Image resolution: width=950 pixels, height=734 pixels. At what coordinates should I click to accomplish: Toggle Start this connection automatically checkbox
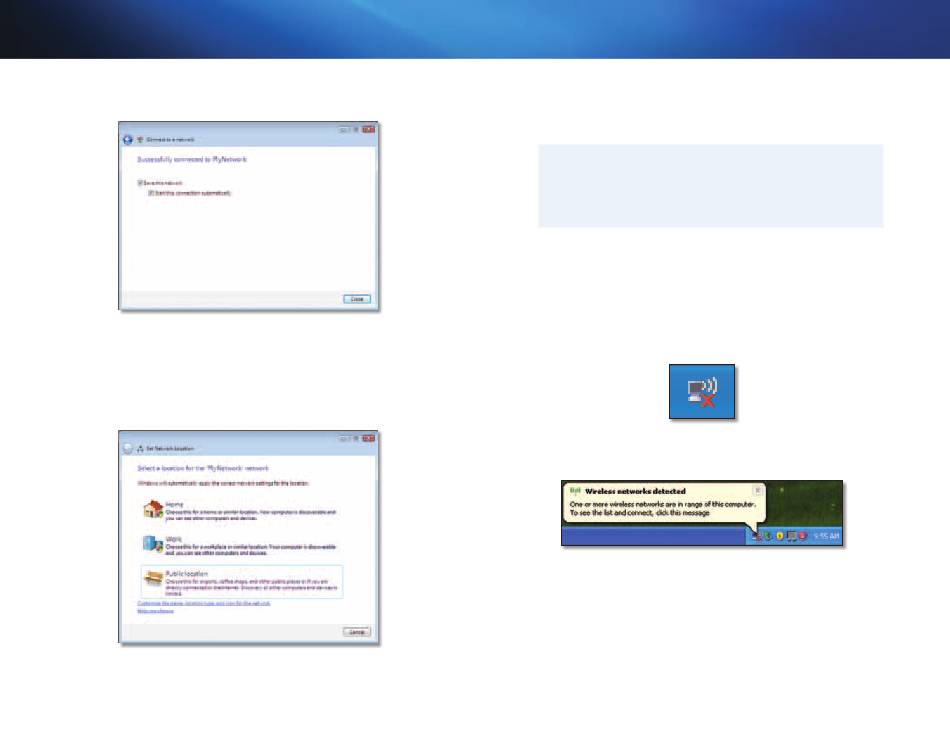pos(151,193)
